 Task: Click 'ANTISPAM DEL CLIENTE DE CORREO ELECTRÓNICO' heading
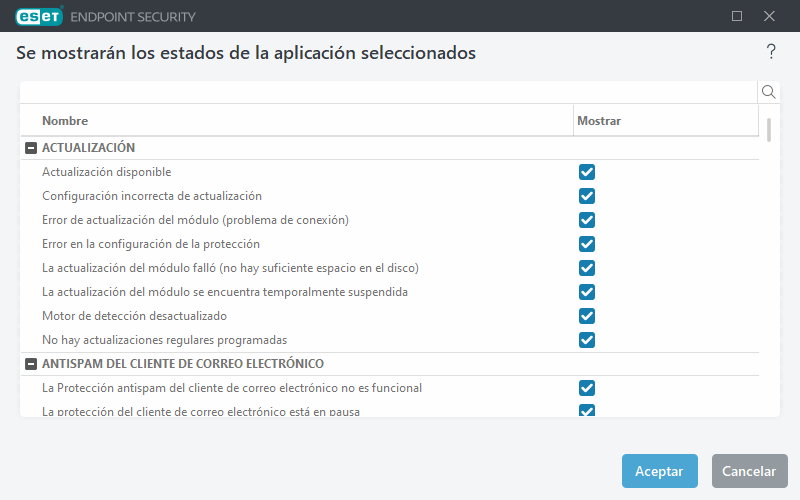pyautogui.click(x=183, y=364)
